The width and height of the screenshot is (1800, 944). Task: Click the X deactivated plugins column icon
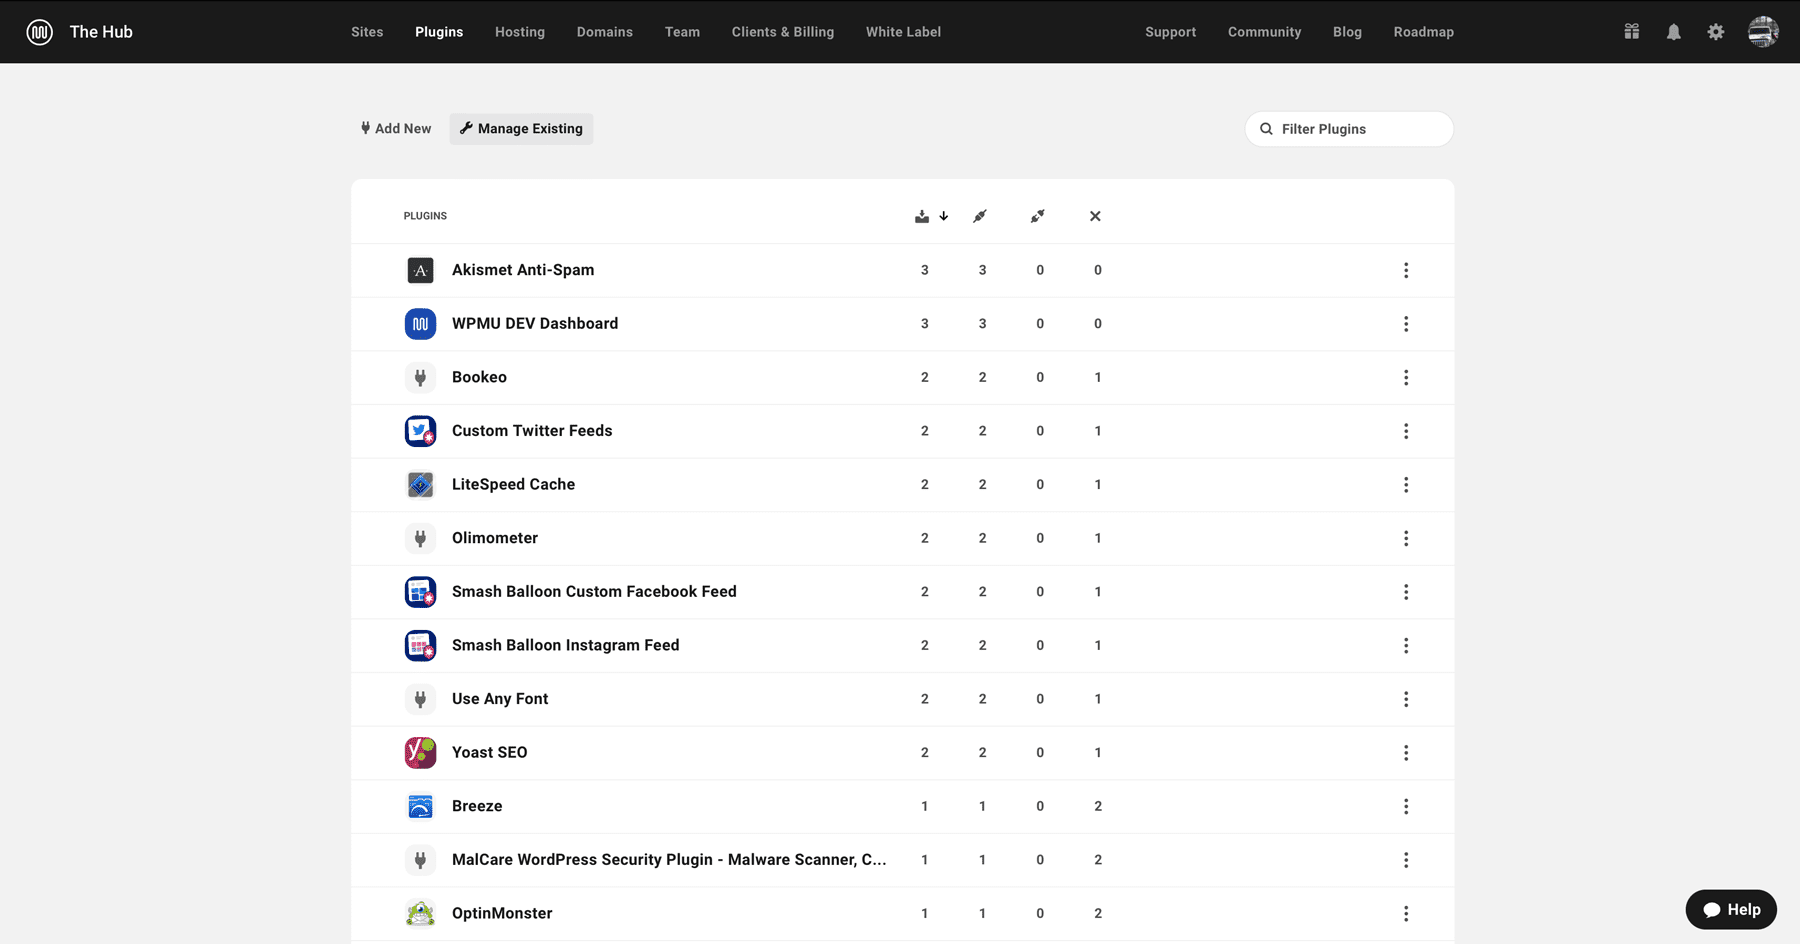[x=1095, y=216]
